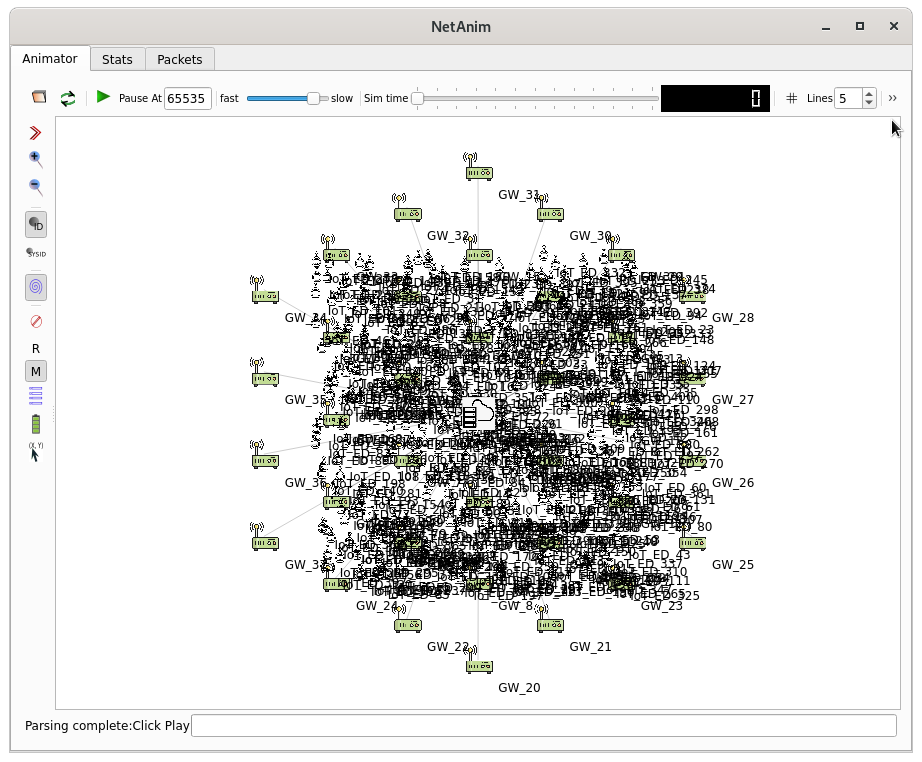Activate the X,Y mouse position tool
Viewport: 922px width, 762px height.
pos(35,452)
